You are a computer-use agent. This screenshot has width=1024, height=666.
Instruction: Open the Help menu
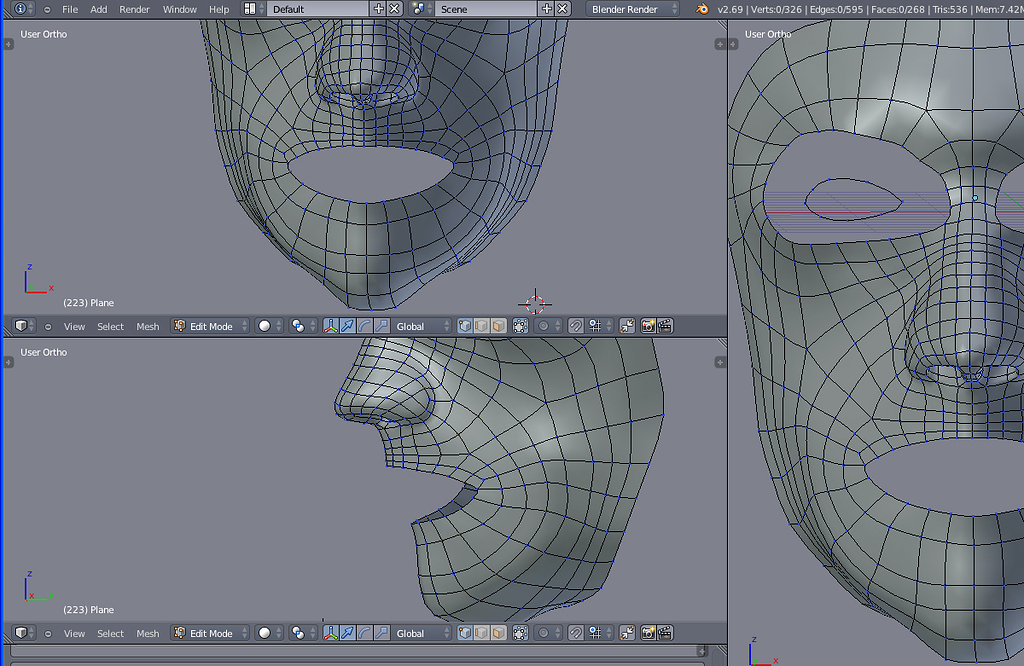(x=219, y=9)
